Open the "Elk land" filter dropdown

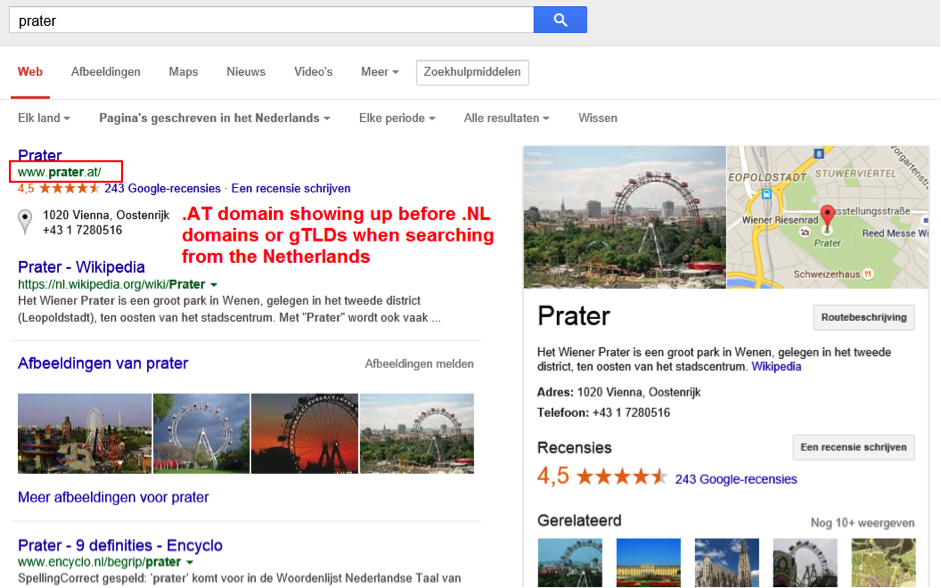42,117
